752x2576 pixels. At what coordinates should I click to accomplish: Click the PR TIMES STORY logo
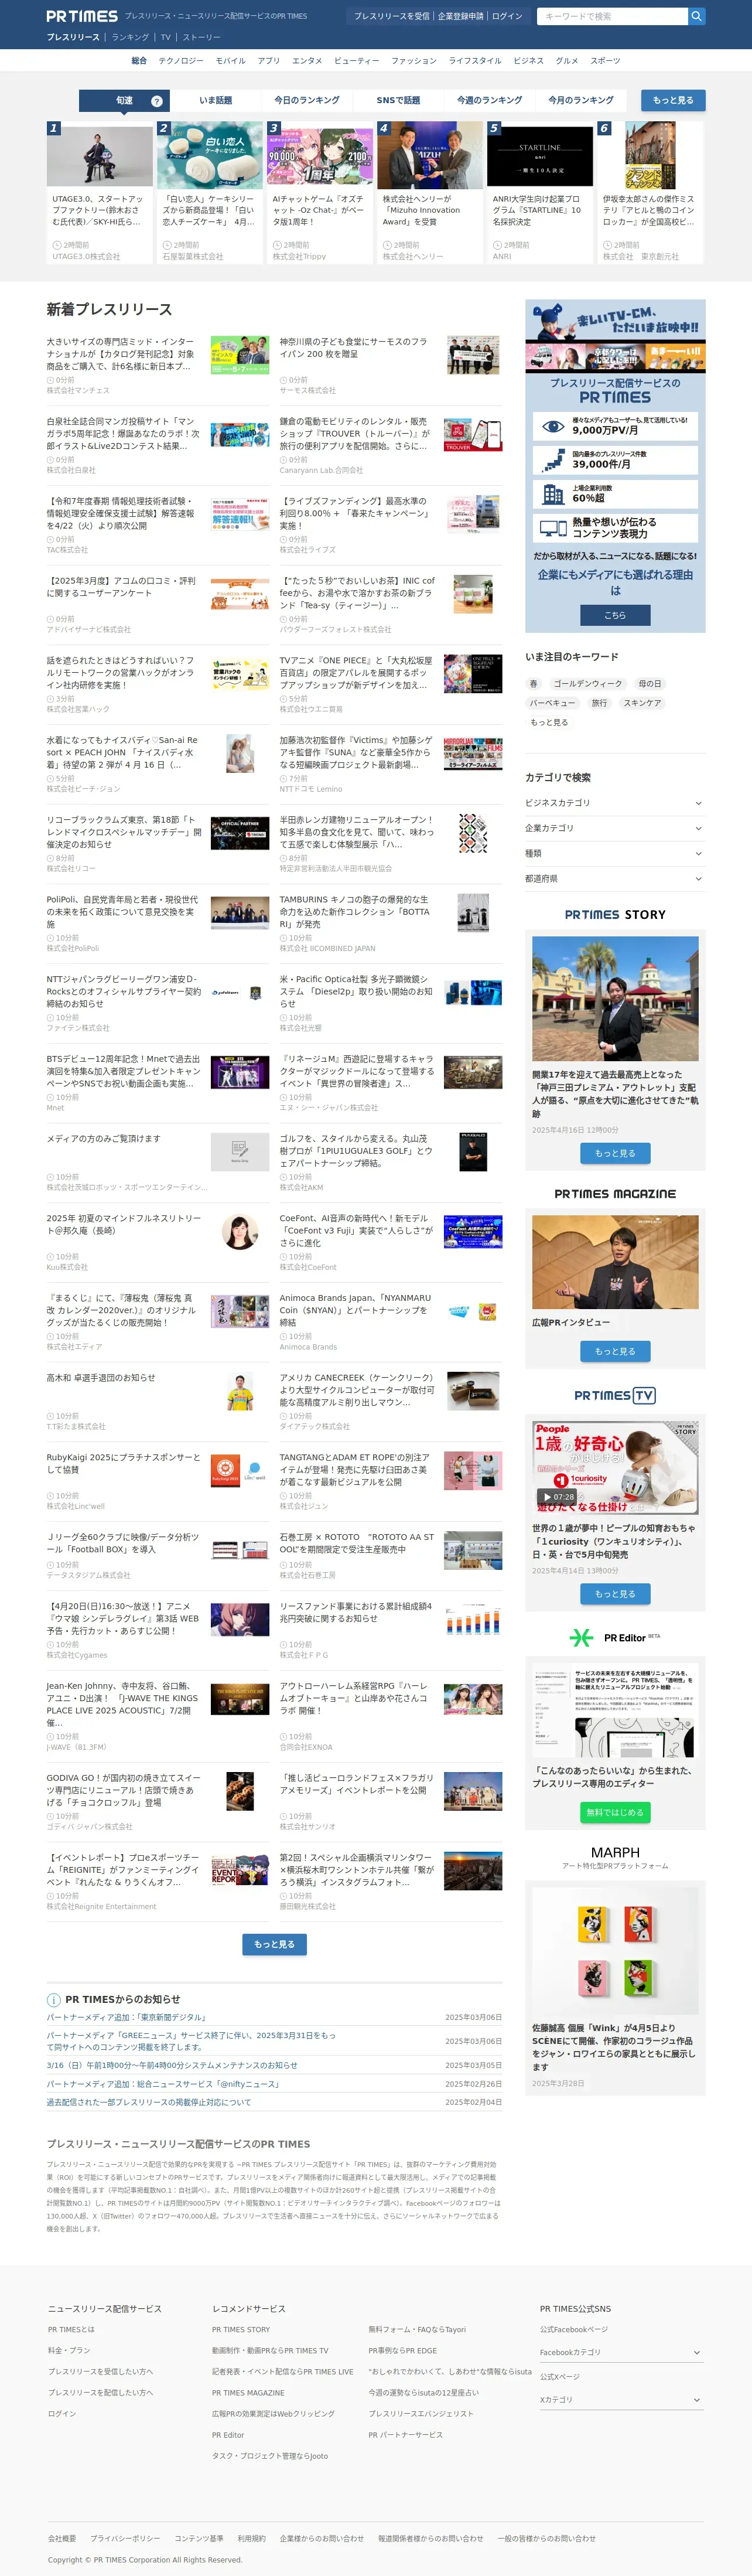(x=615, y=914)
